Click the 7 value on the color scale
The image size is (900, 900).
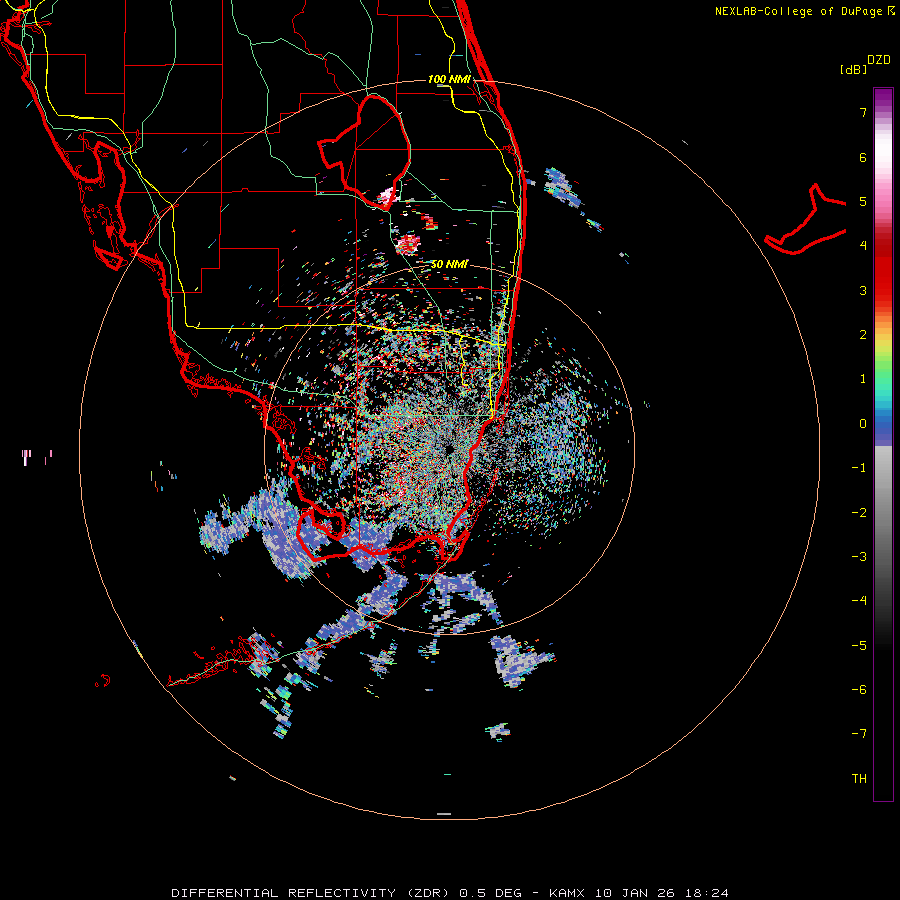click(863, 112)
